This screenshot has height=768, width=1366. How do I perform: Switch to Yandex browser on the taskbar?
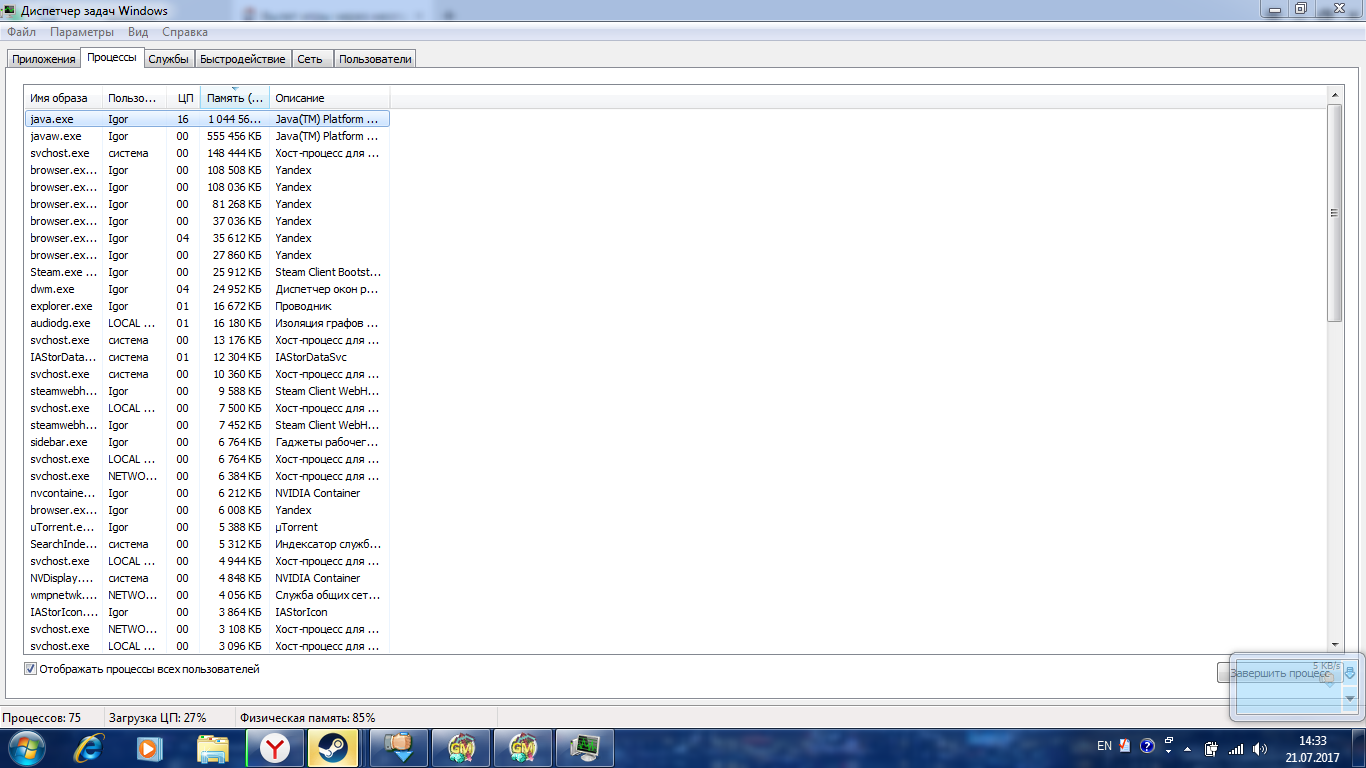pyautogui.click(x=275, y=748)
